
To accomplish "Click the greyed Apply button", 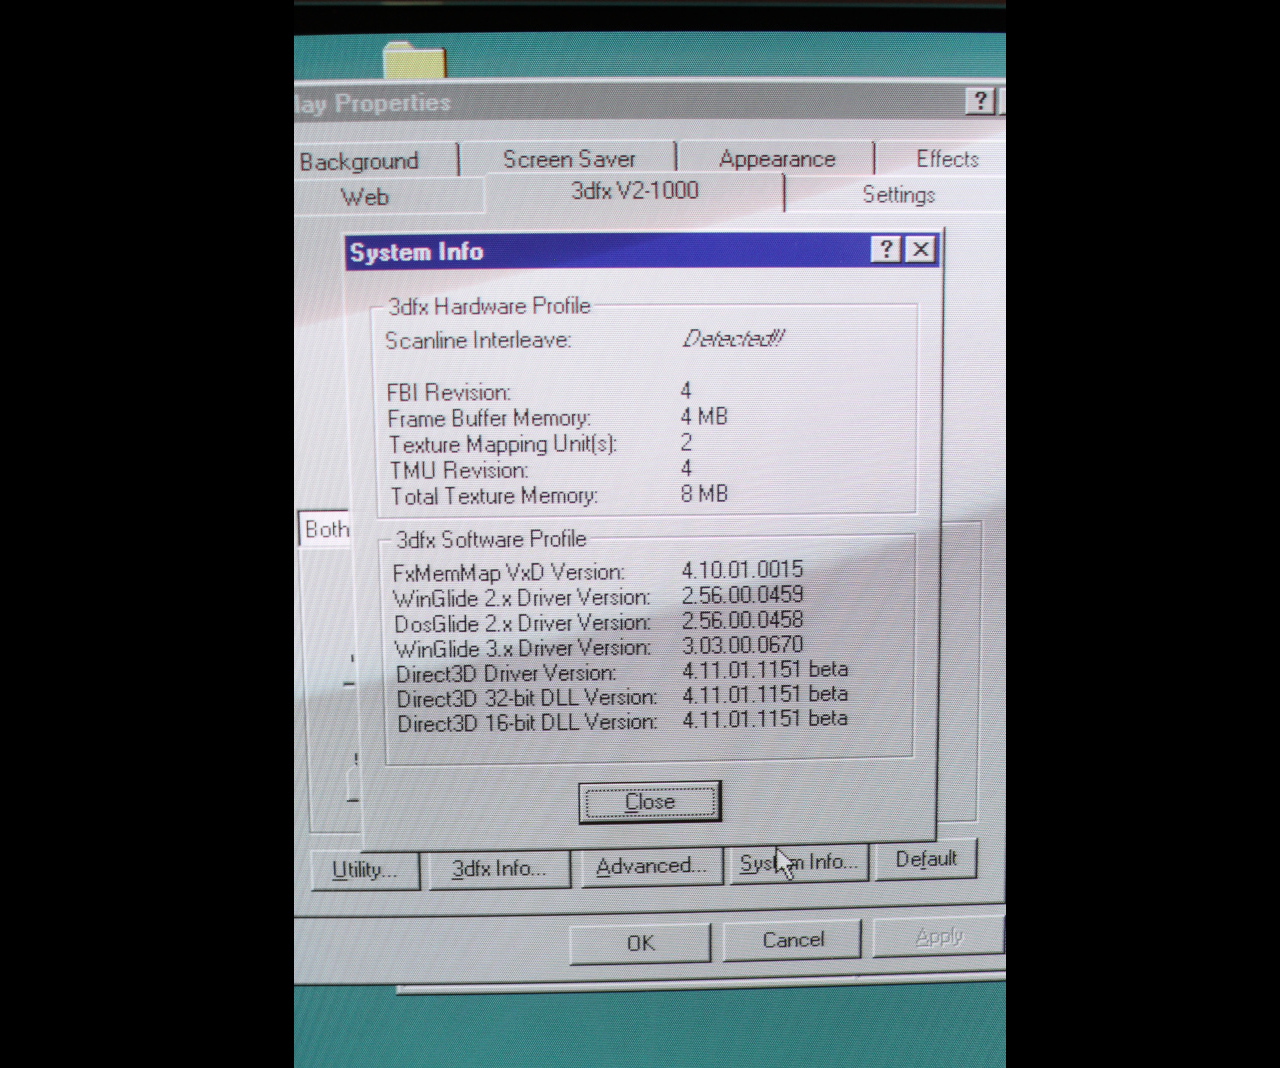I will [938, 937].
